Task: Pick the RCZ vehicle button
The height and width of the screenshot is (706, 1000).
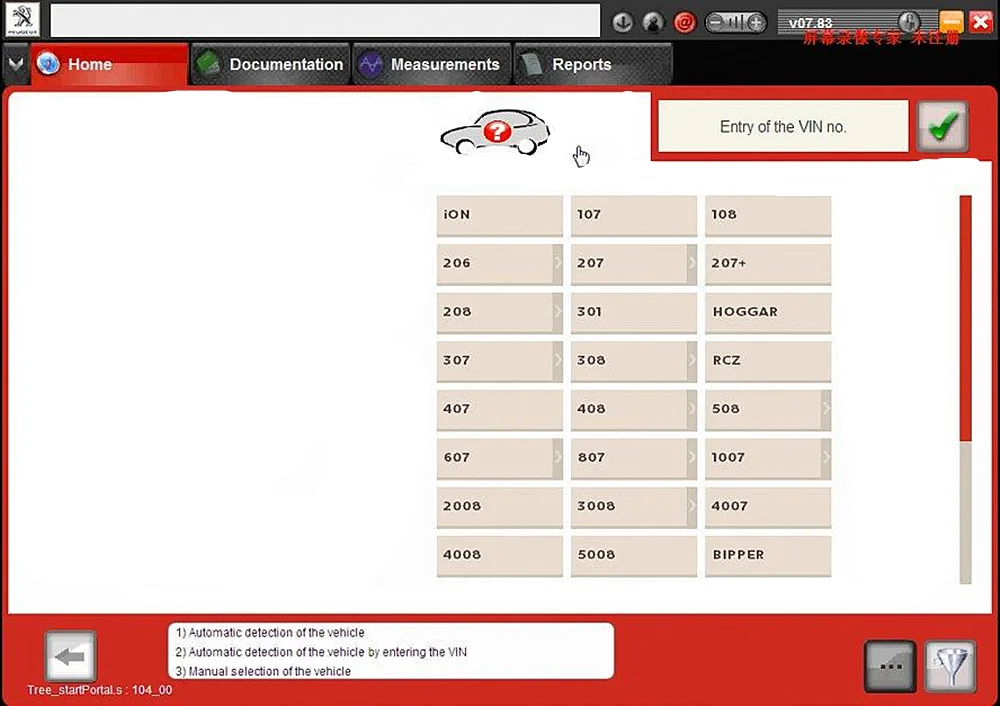Action: (x=768, y=360)
